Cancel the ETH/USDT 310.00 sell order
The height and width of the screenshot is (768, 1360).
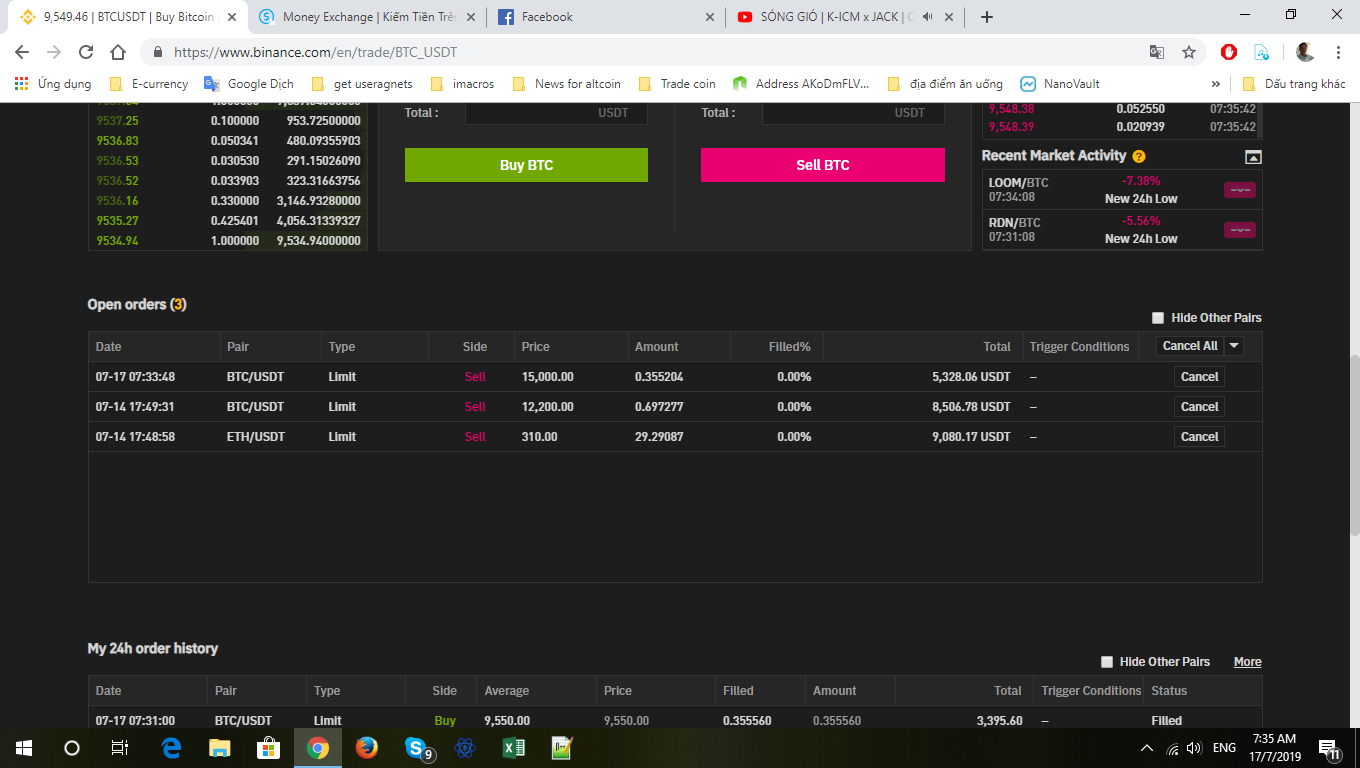(1199, 437)
